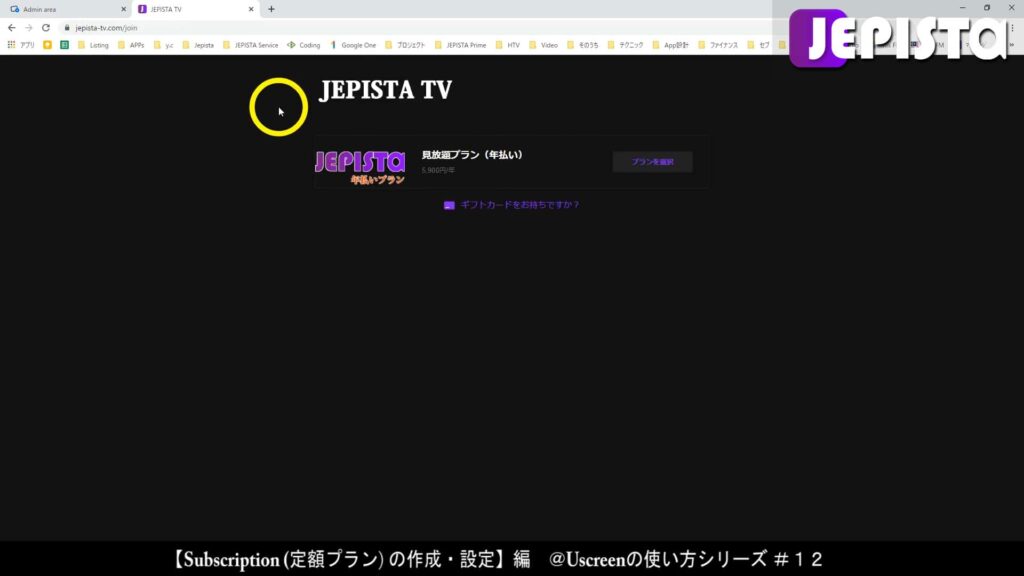
Task: Open the APPs bookmark folder
Action: [131, 45]
